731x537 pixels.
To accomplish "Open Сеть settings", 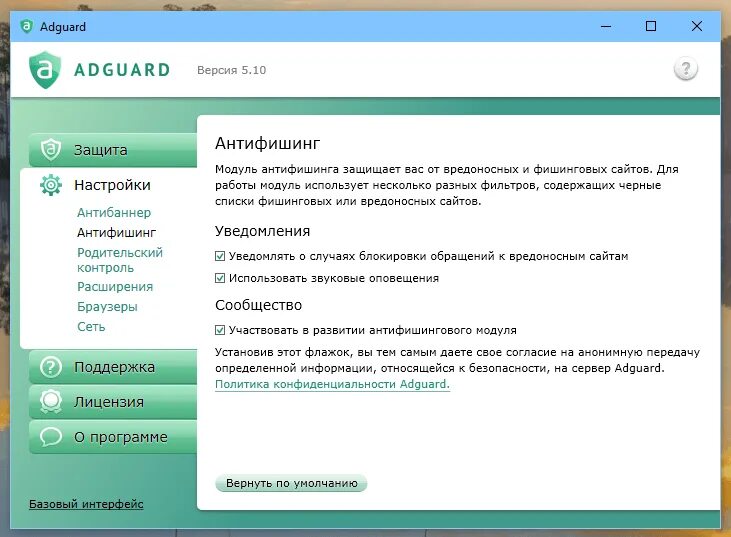I will coord(91,327).
